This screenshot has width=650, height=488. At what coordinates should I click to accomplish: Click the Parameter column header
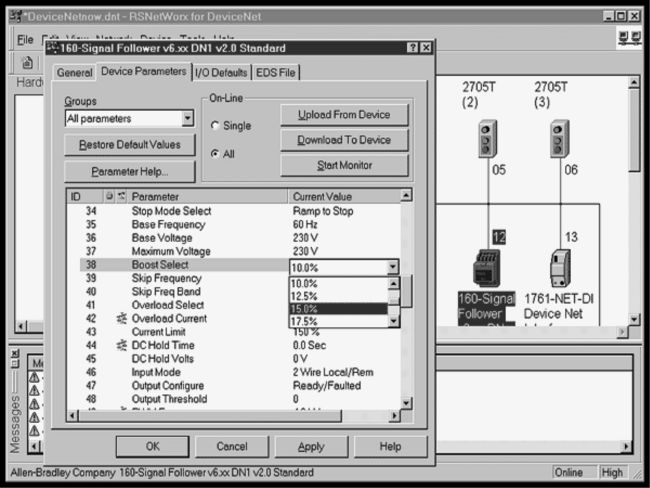point(207,196)
